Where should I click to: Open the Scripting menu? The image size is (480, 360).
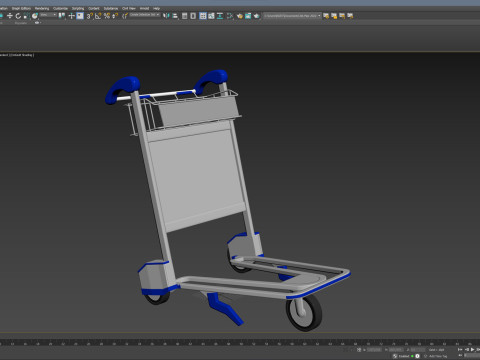(78, 8)
